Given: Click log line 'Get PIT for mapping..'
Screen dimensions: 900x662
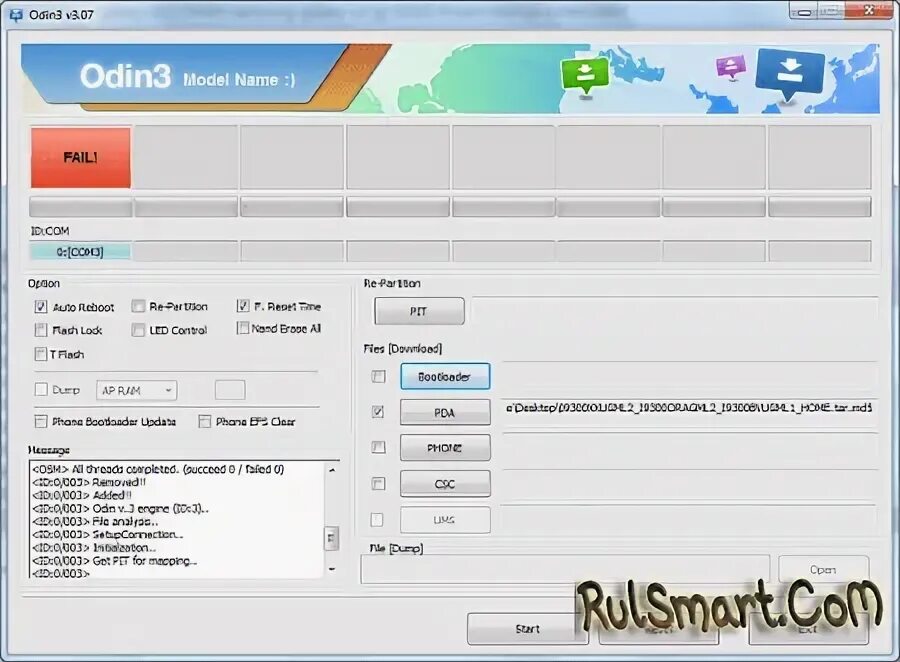Looking at the screenshot, I should pos(115,560).
